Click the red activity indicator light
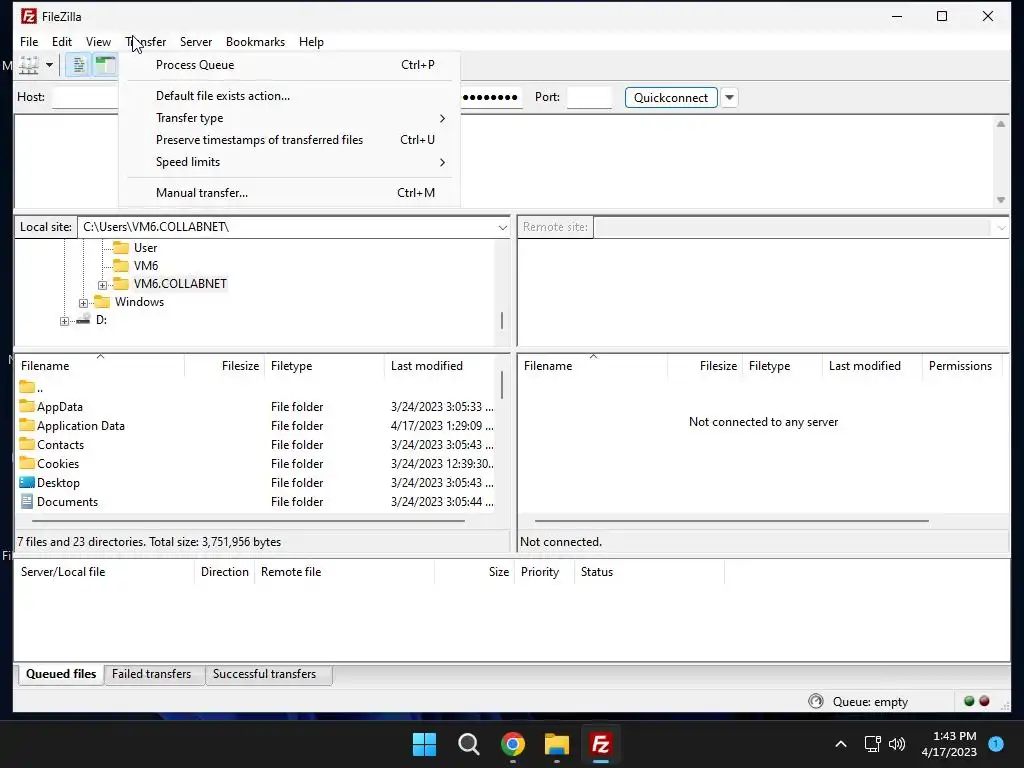The height and width of the screenshot is (768, 1024). point(984,701)
